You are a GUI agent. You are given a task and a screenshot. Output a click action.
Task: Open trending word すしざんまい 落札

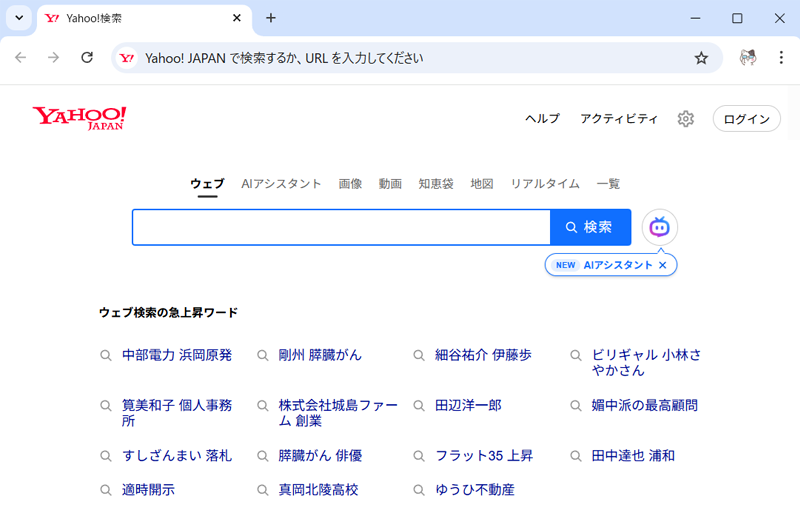coord(177,456)
